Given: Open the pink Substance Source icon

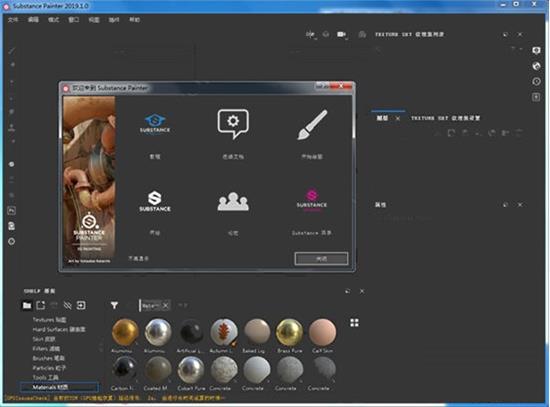Looking at the screenshot, I should (x=311, y=200).
